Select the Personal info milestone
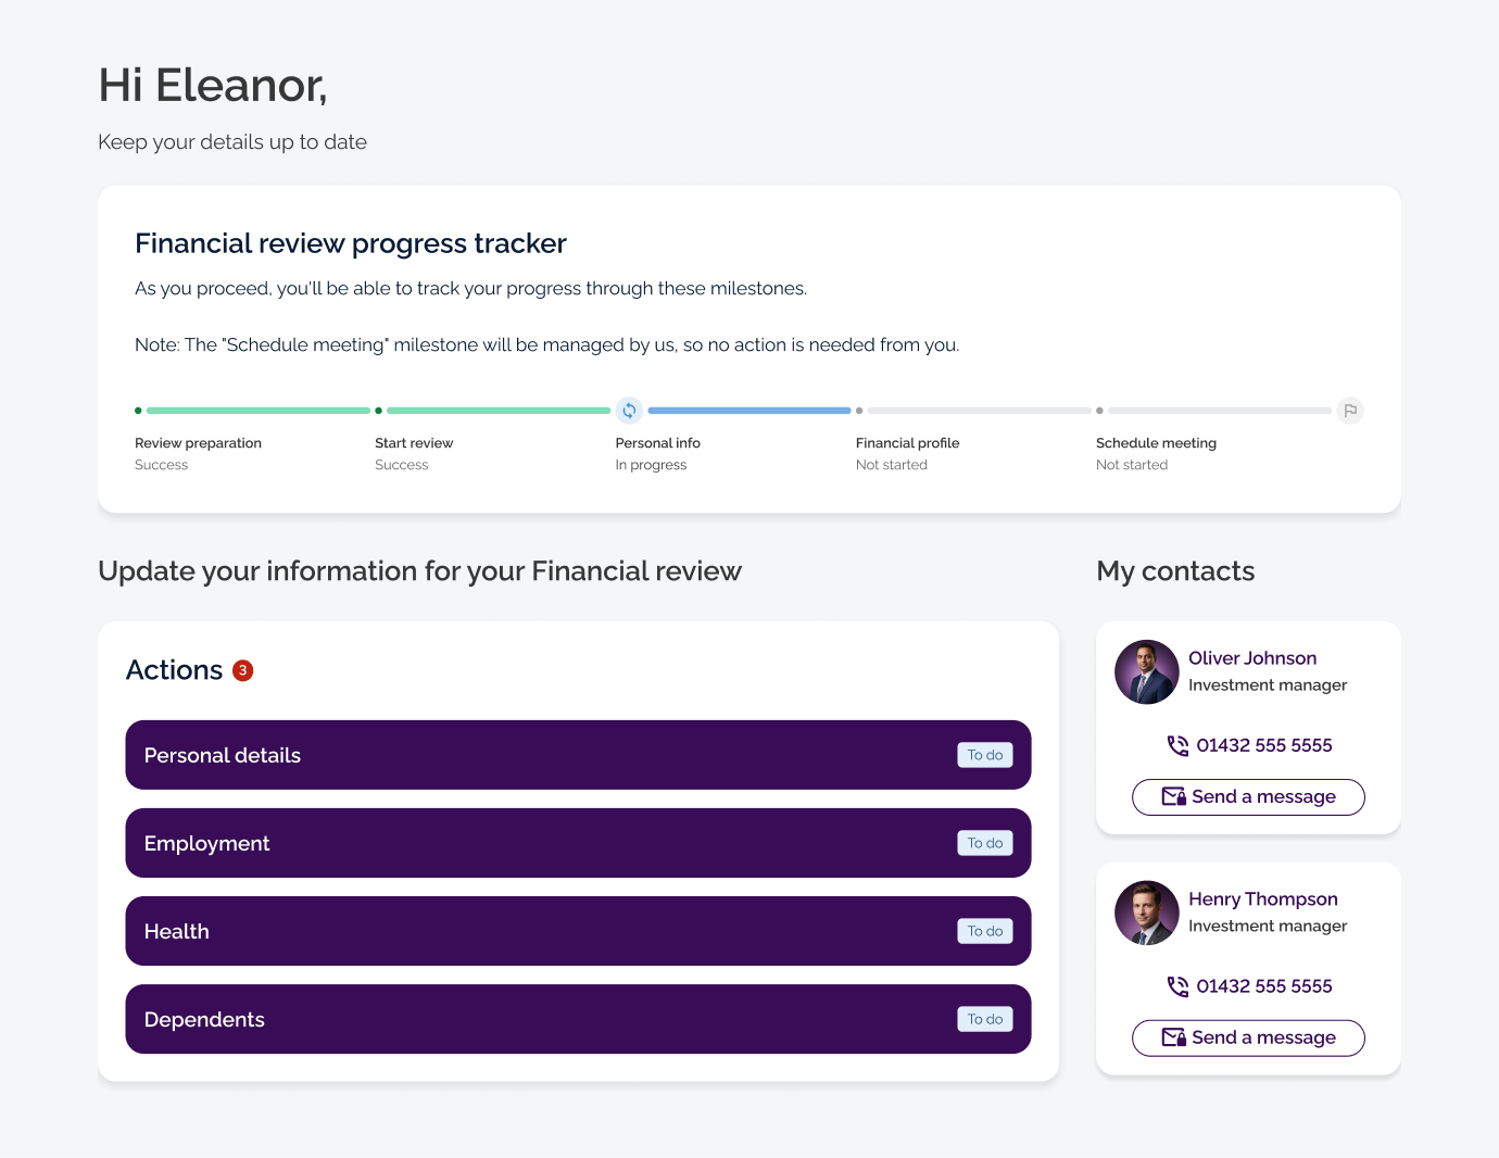Viewport: 1499px width, 1158px height. (658, 443)
